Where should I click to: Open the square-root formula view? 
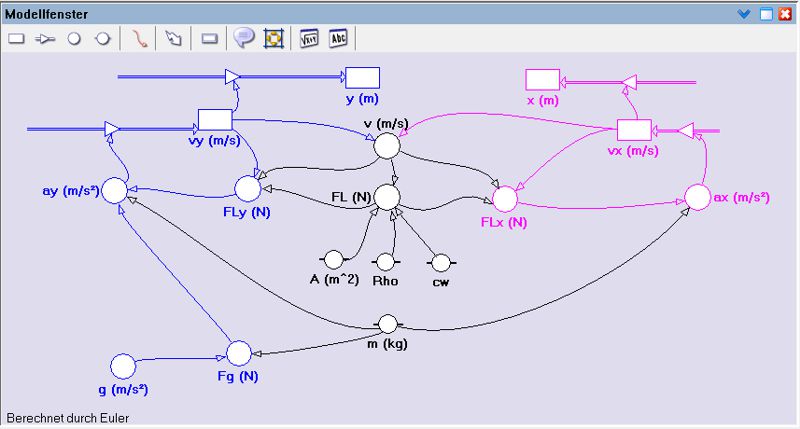[x=310, y=38]
